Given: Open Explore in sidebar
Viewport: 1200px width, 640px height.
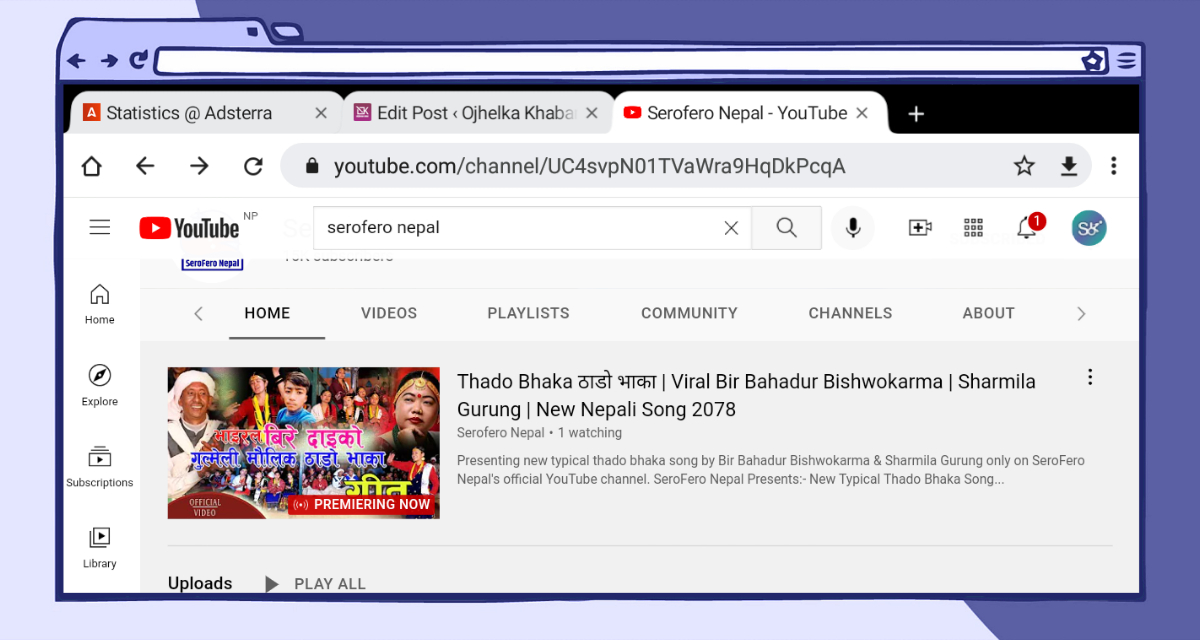Looking at the screenshot, I should click(x=100, y=385).
